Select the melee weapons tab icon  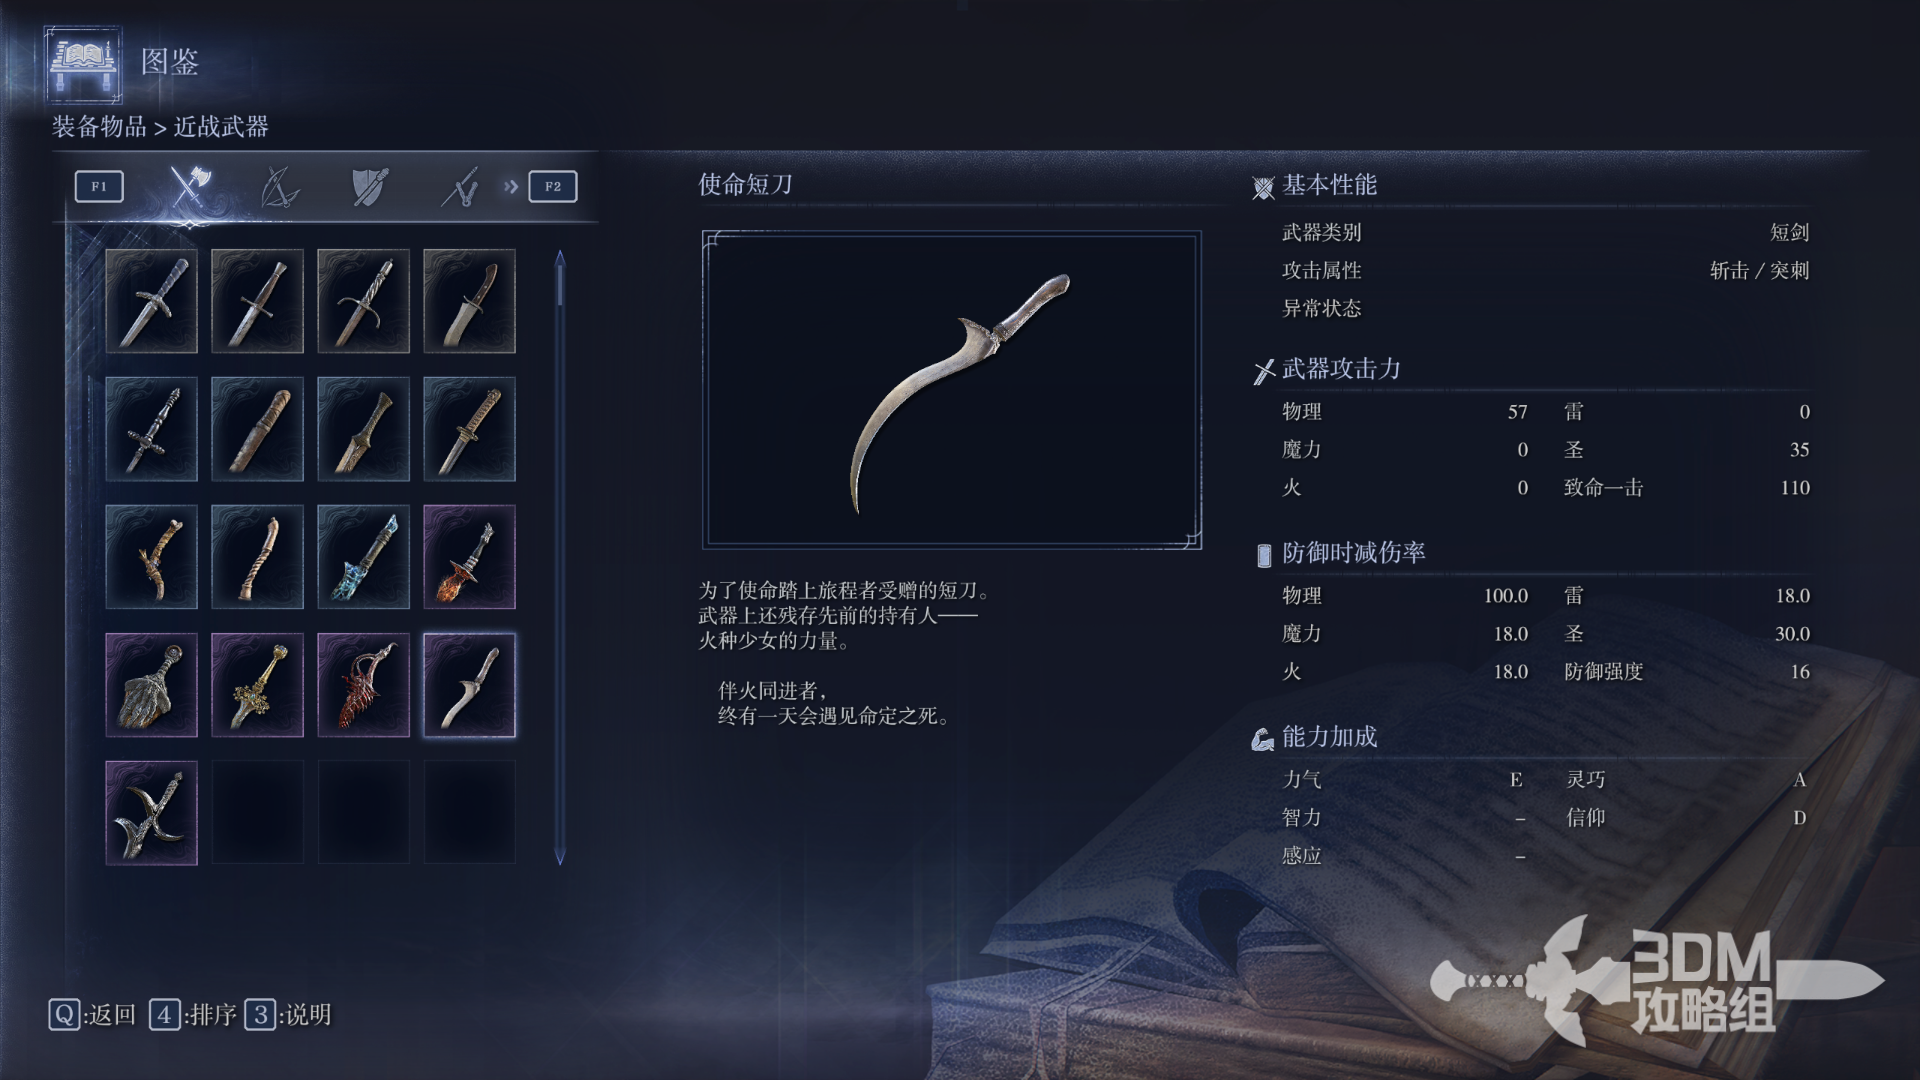[x=189, y=187]
